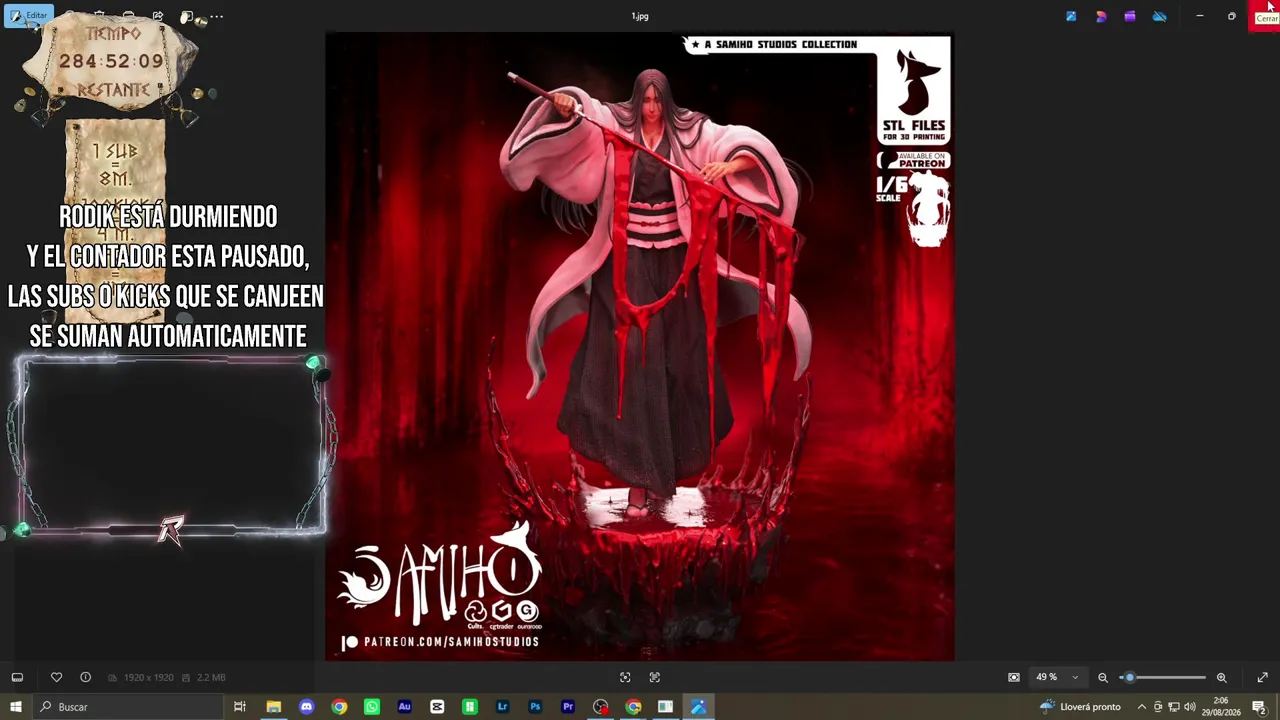Click the zoom-to-fit icon beside 49 %
This screenshot has width=1280, height=720.
[x=1014, y=677]
